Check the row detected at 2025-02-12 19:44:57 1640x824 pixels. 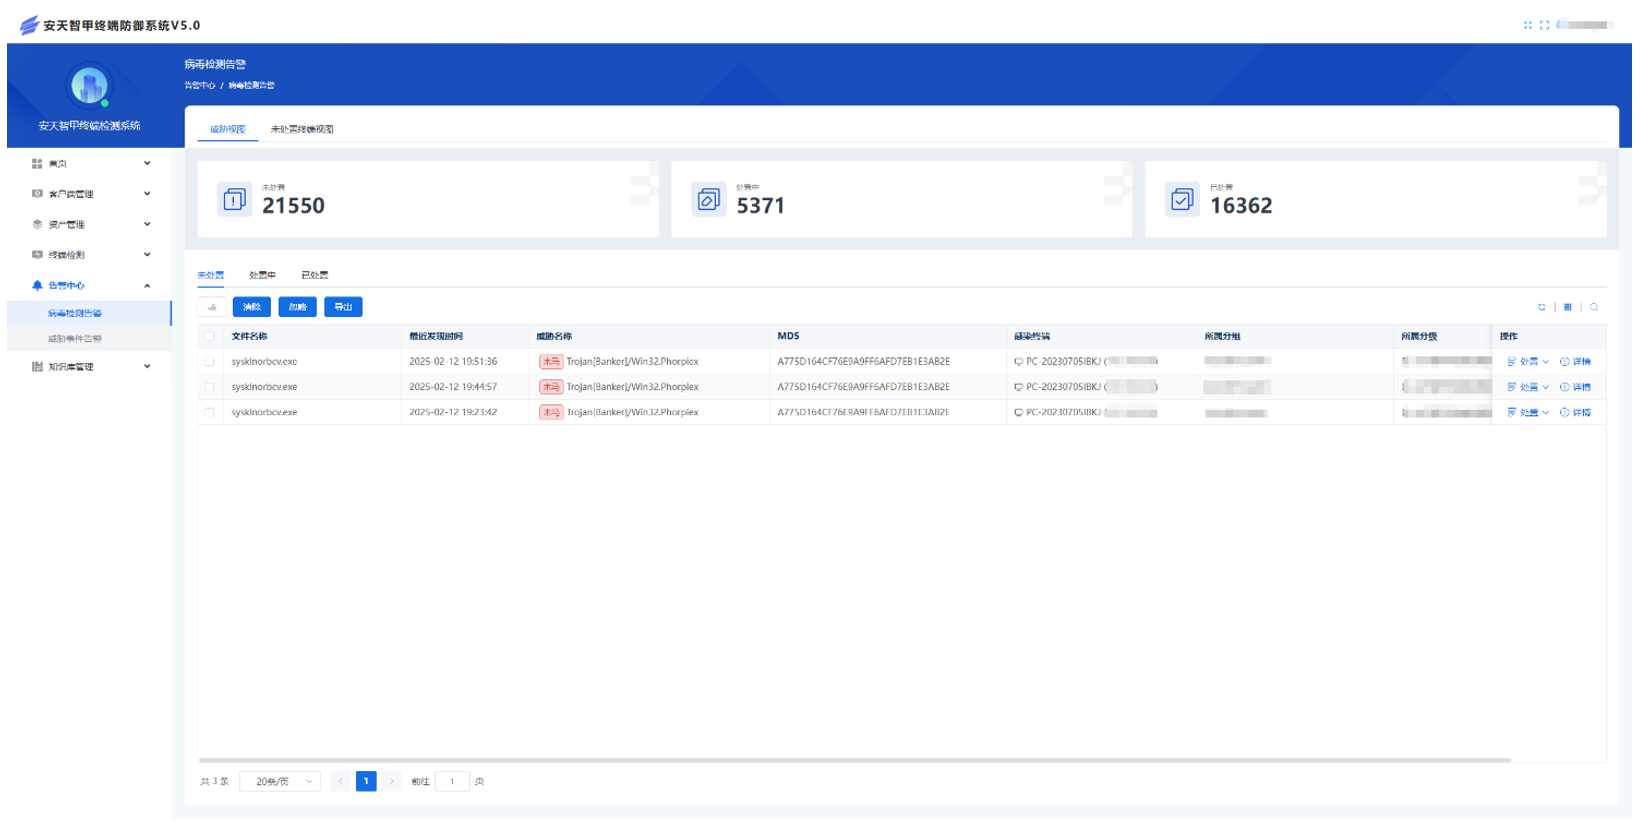pyautogui.click(x=209, y=387)
